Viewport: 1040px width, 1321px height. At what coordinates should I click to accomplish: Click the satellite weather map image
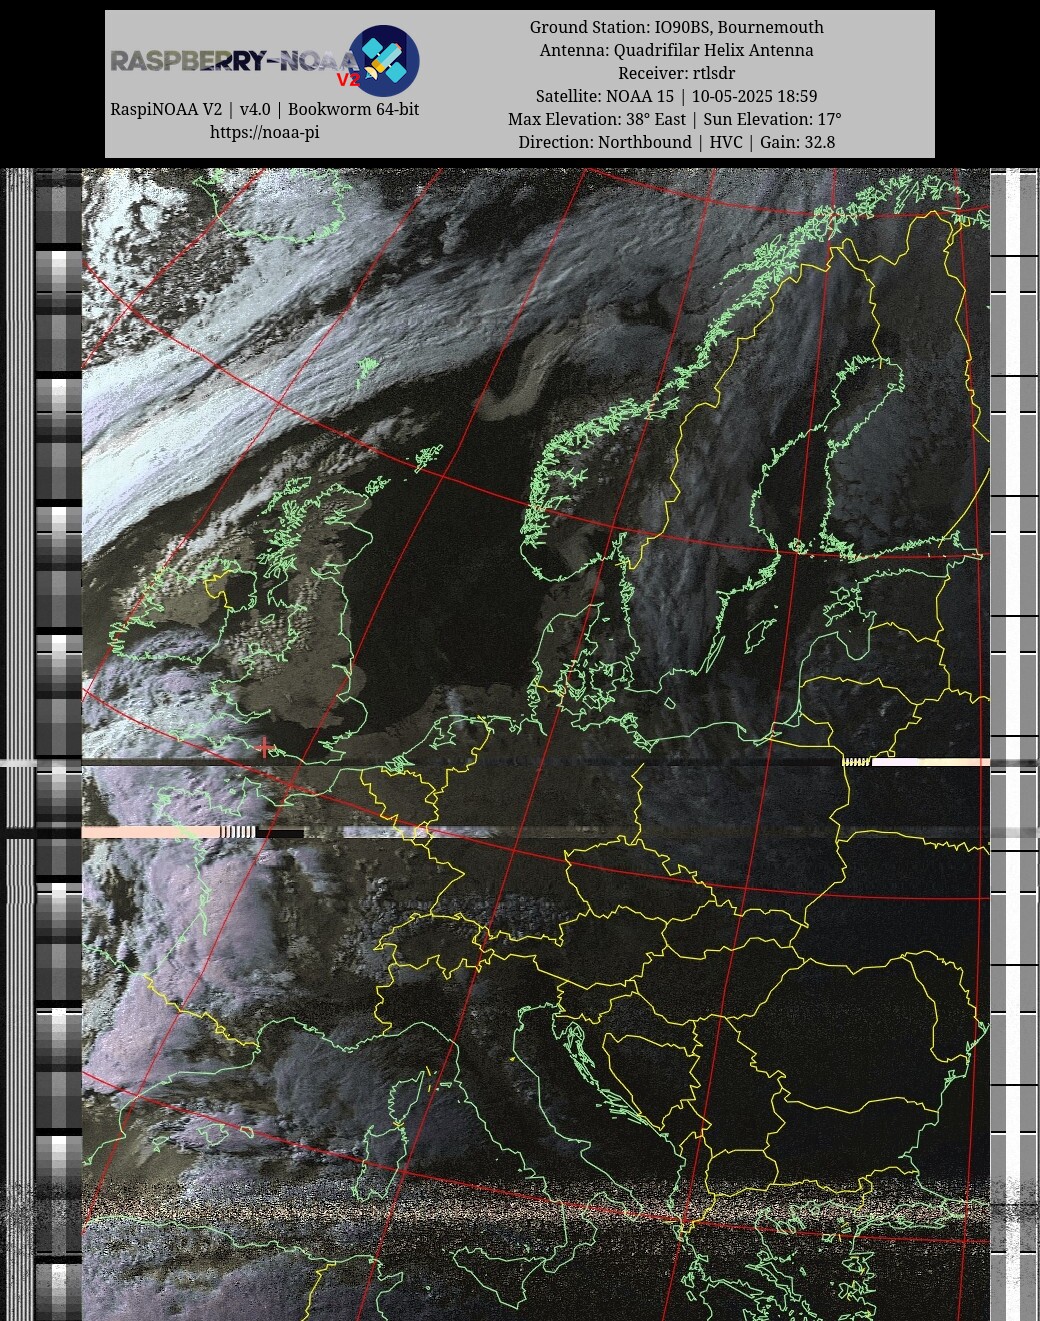[535, 745]
